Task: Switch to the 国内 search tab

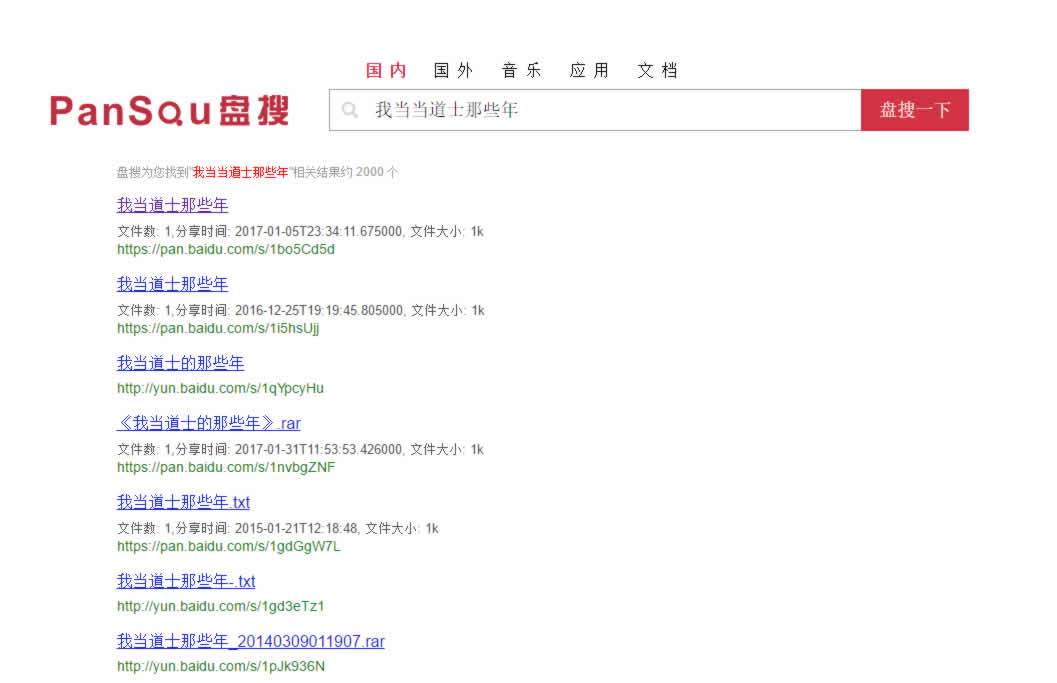Action: click(386, 71)
